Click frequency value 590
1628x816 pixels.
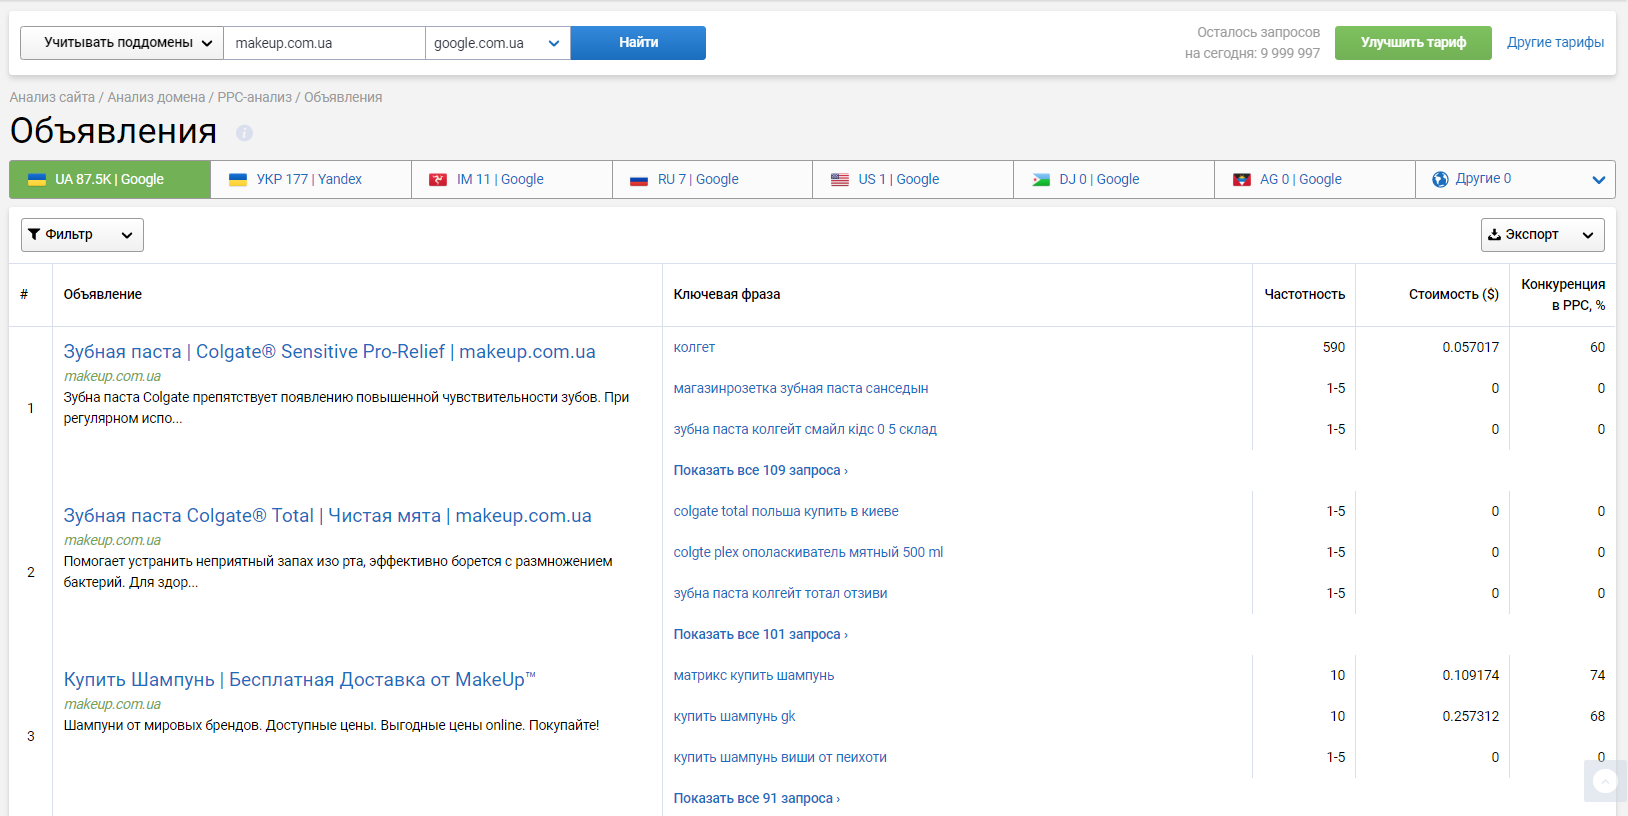tap(1334, 347)
